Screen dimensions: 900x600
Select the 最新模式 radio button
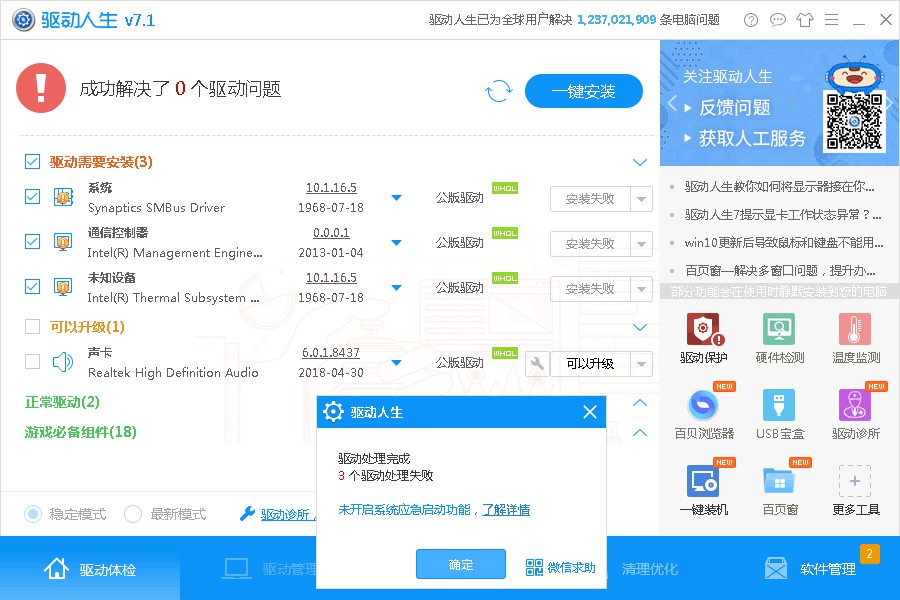133,514
